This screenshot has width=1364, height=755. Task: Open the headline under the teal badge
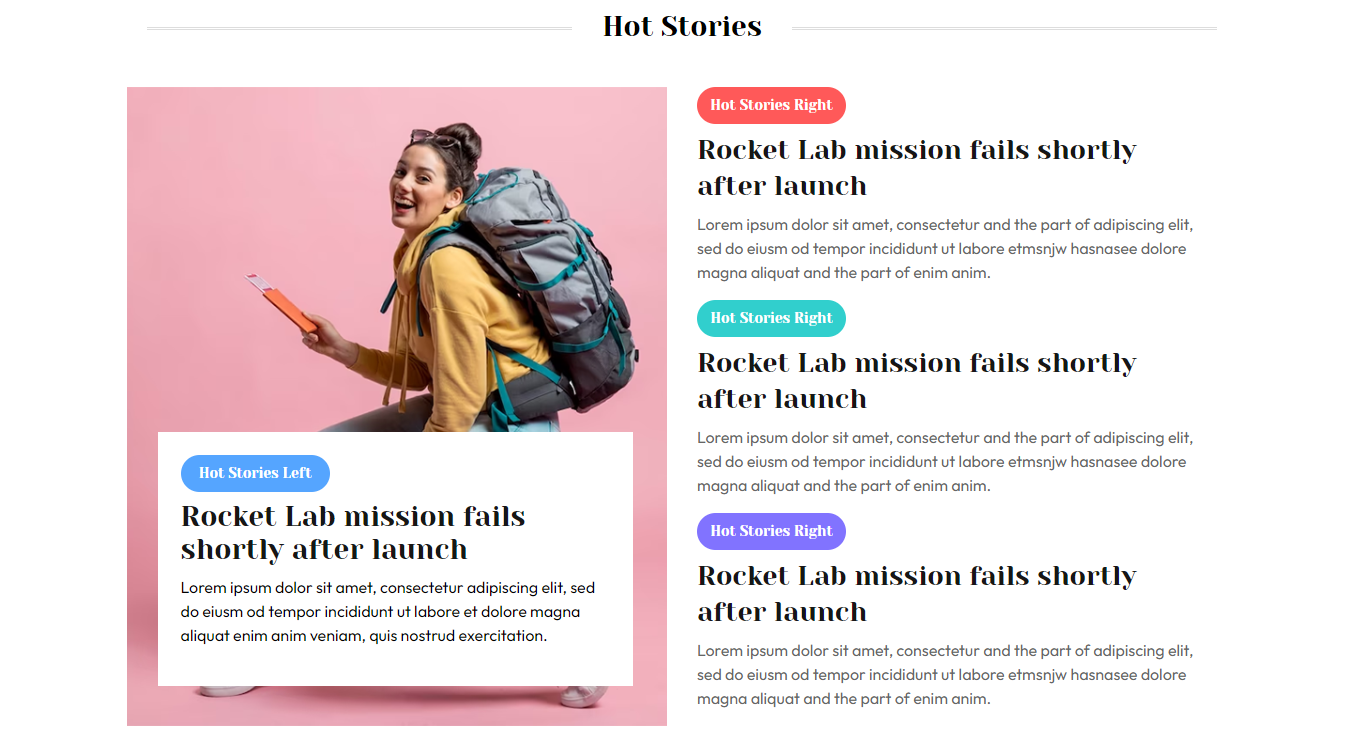click(917, 381)
